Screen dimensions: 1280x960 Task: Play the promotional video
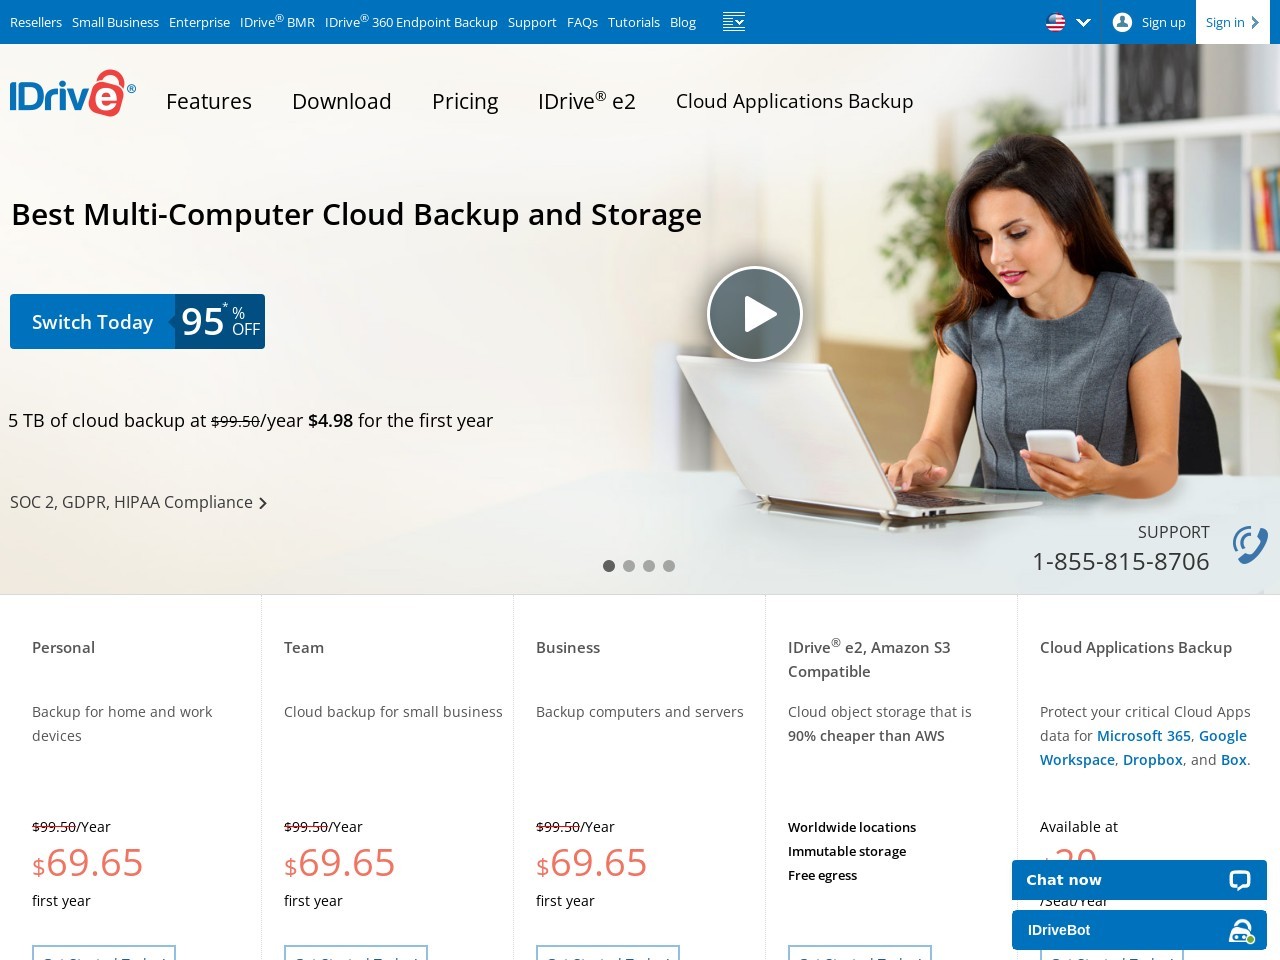tap(755, 314)
